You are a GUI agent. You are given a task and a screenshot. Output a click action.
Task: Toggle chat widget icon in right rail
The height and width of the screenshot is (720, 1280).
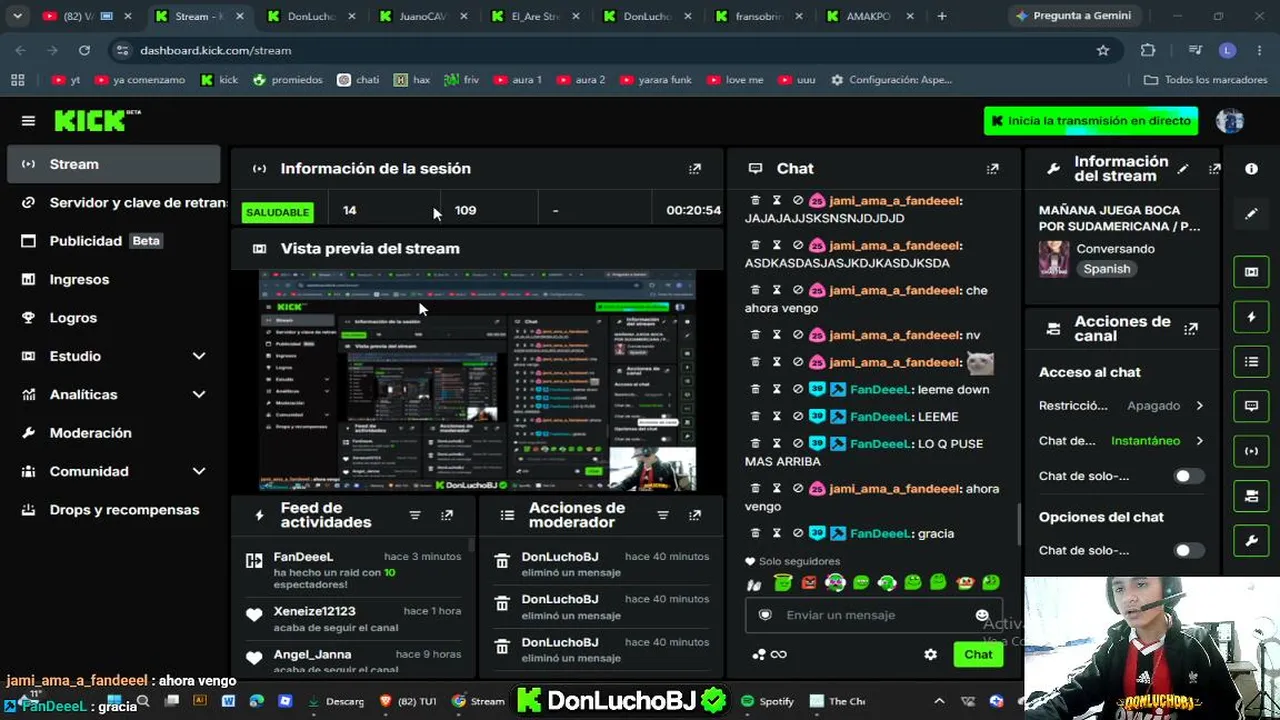click(1251, 406)
